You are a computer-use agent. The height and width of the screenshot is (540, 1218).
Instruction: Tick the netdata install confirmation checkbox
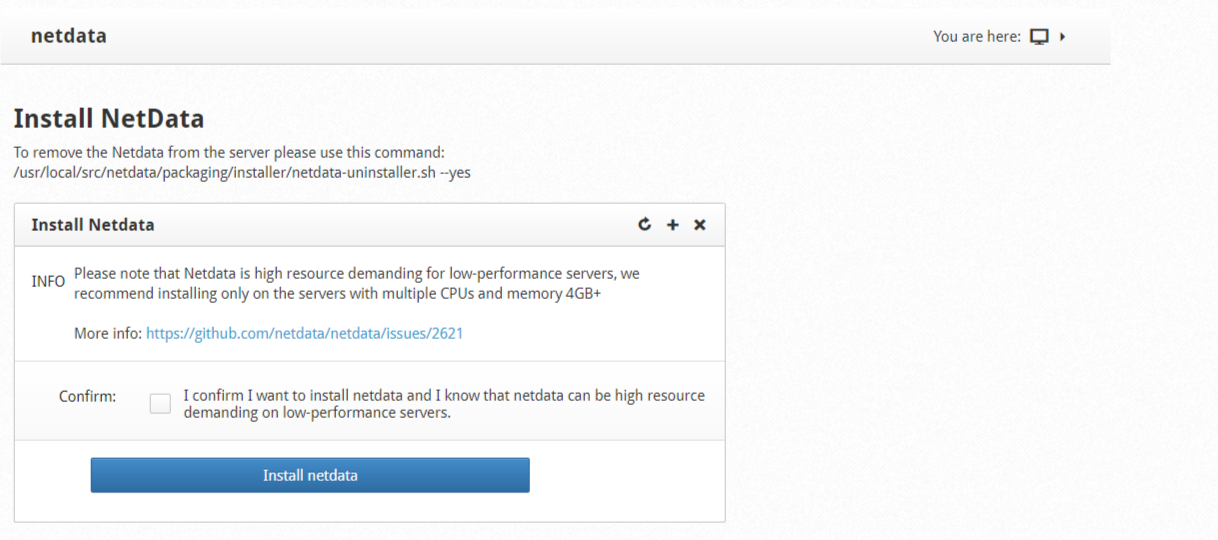(160, 403)
